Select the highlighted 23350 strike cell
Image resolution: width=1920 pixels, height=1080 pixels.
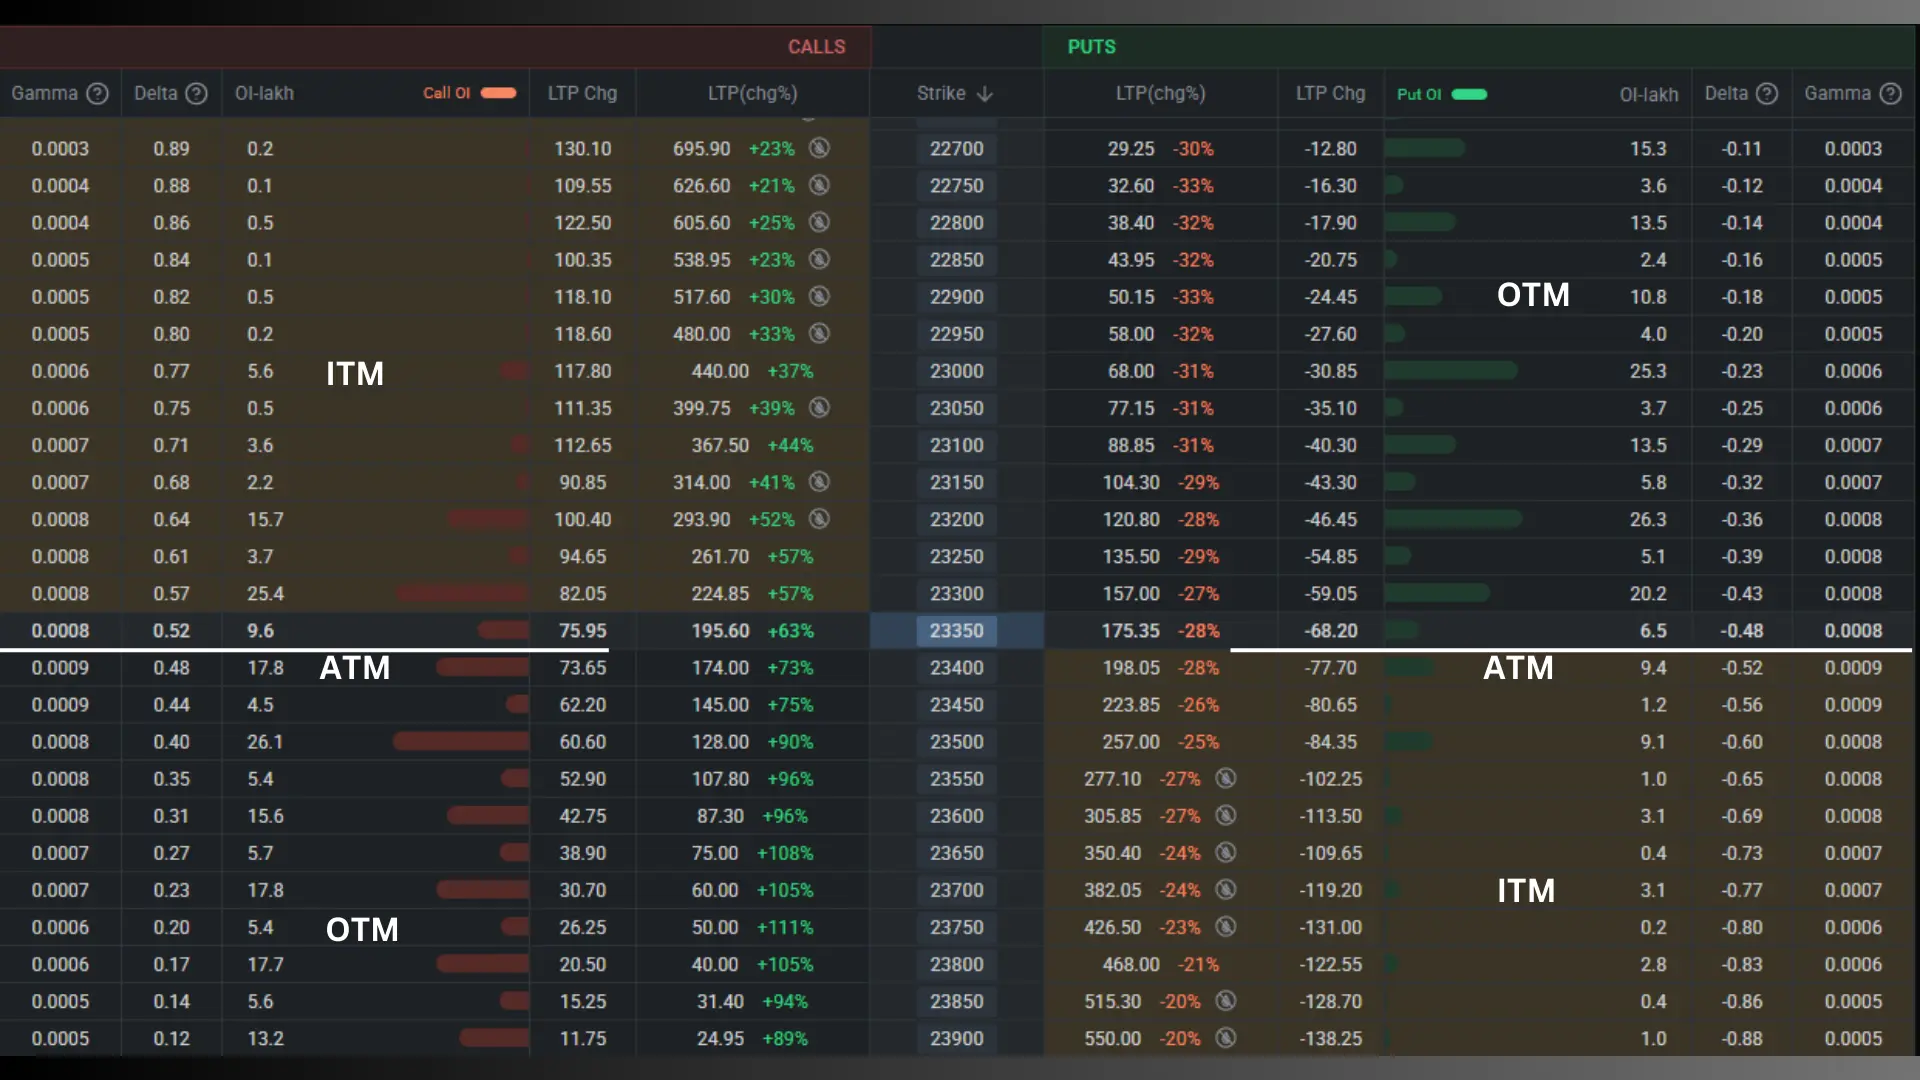point(957,631)
